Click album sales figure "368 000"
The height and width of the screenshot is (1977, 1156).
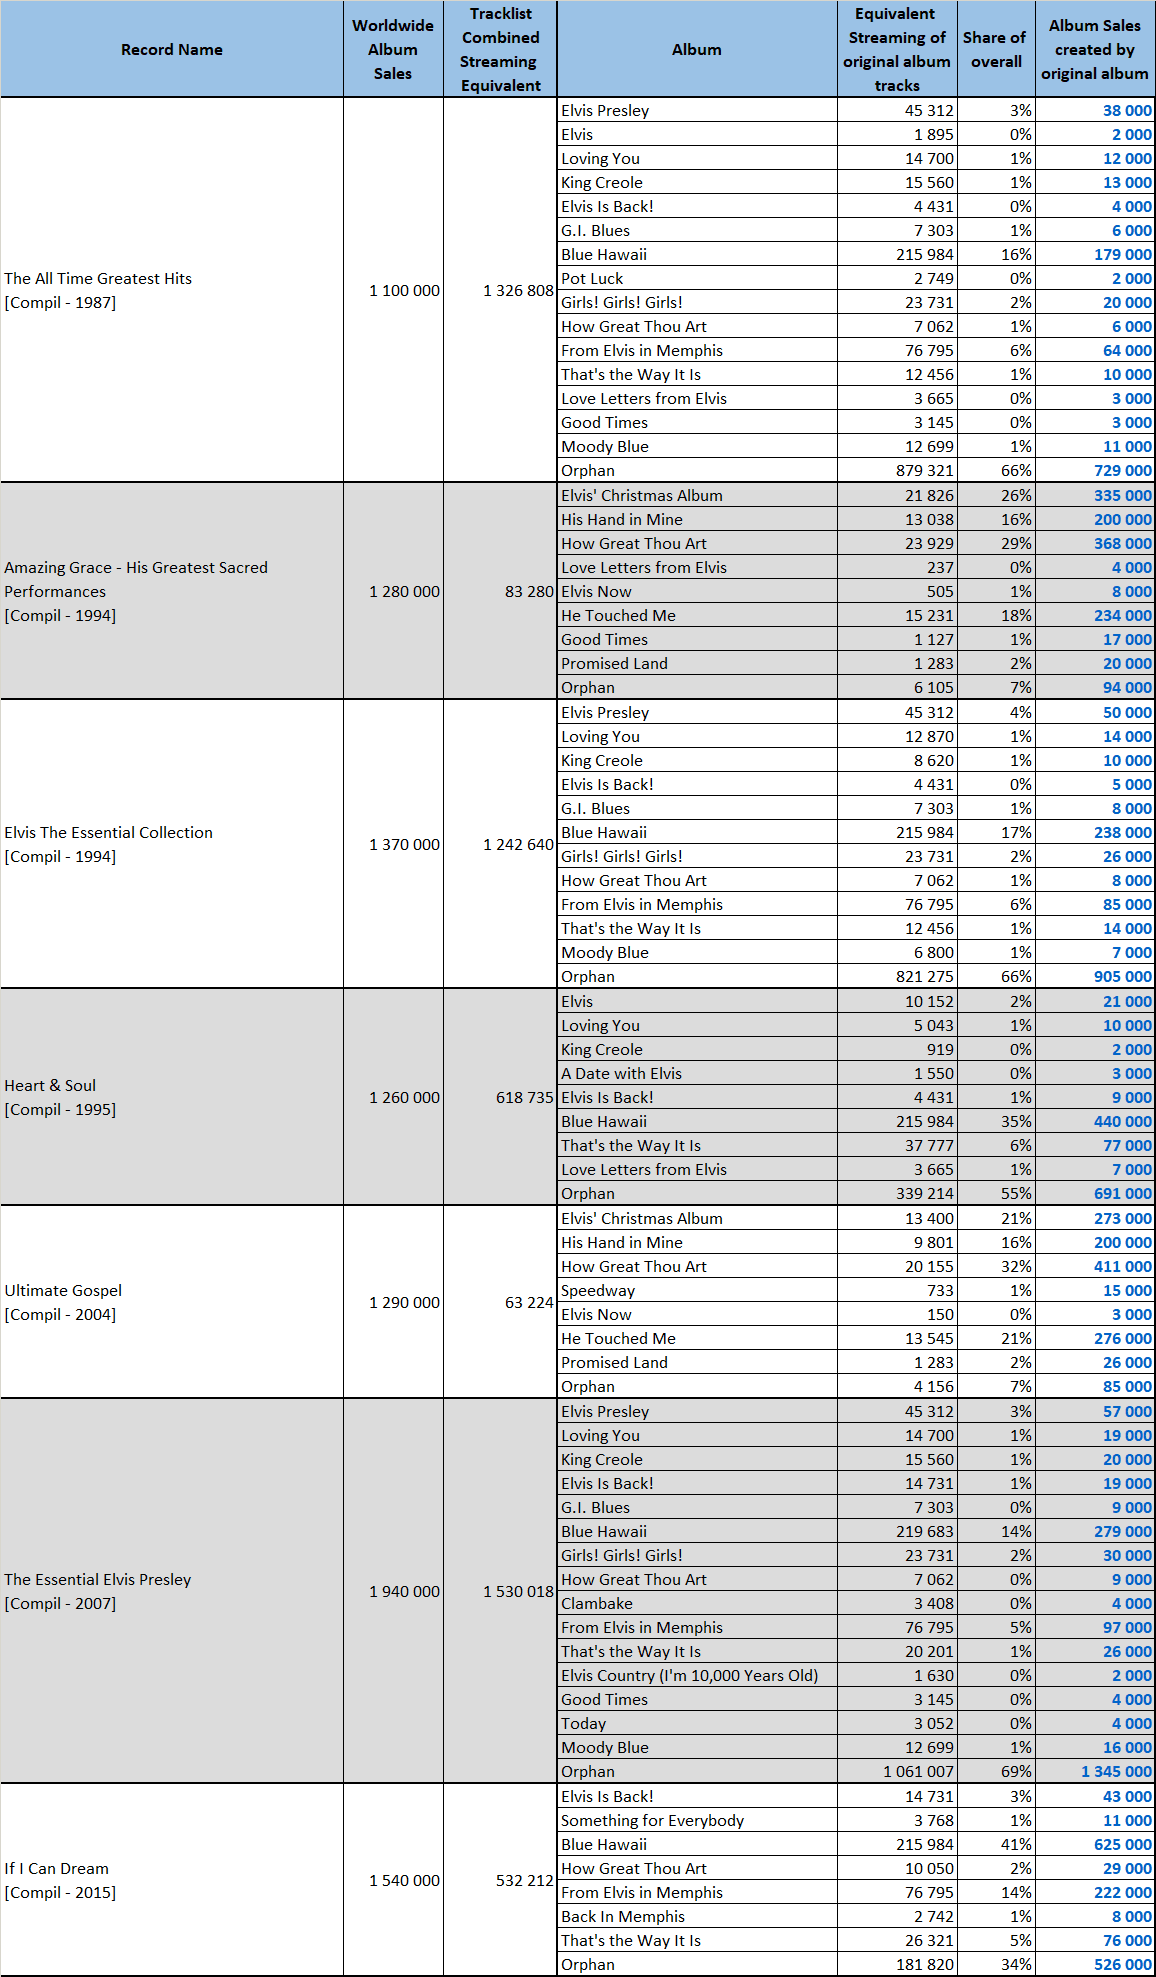click(x=1123, y=543)
